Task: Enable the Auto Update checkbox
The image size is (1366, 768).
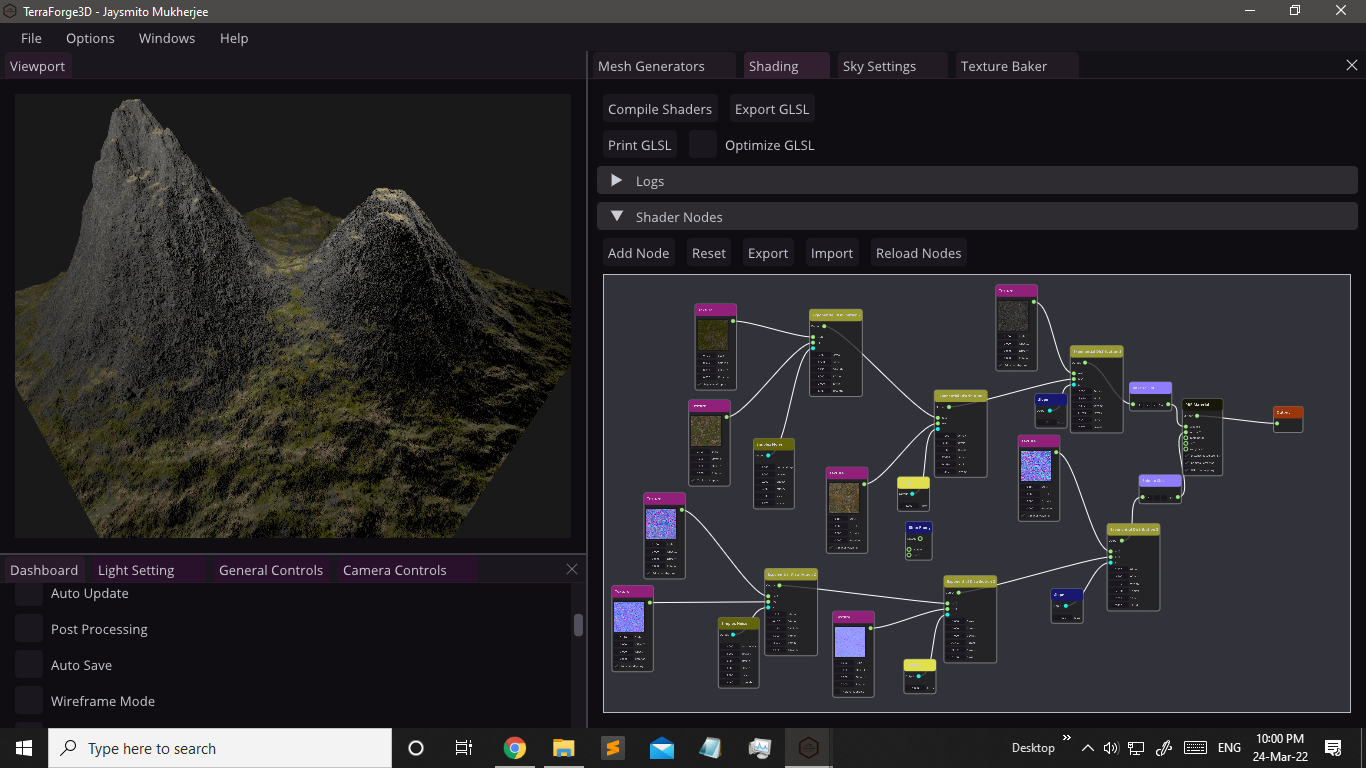Action: point(29,595)
